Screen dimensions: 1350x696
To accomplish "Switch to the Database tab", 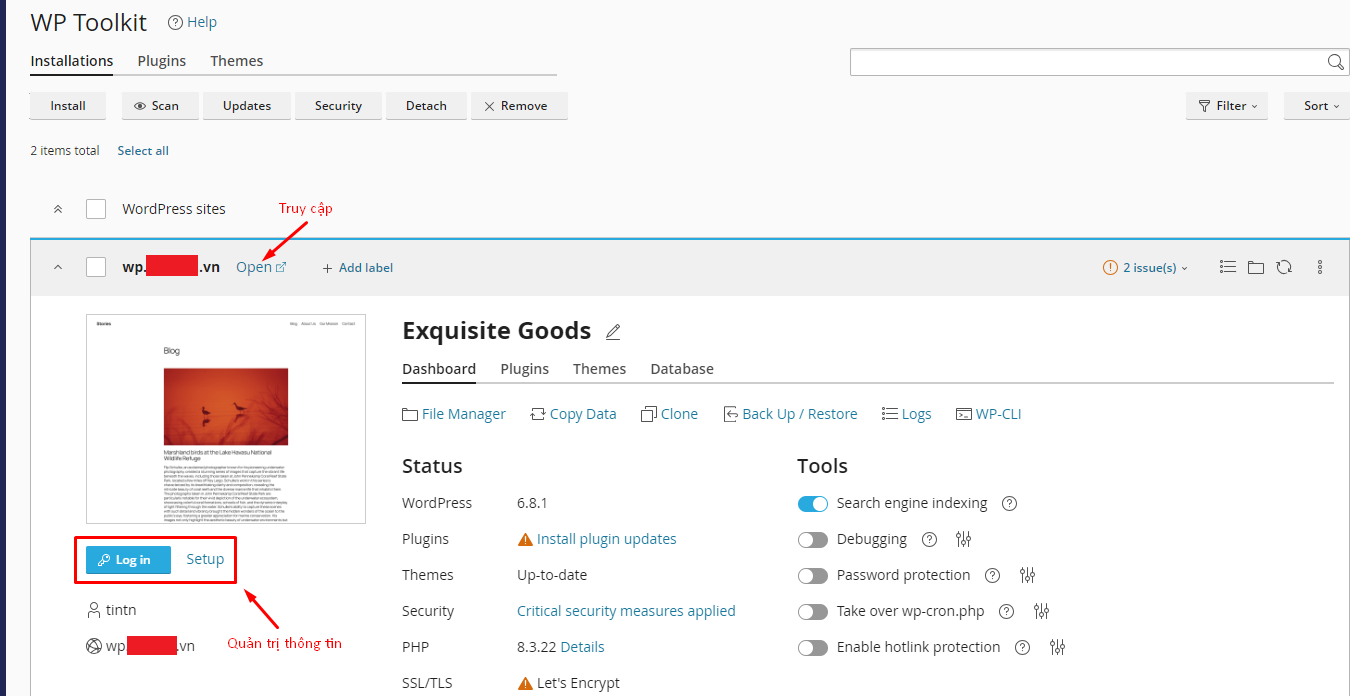I will coord(681,369).
